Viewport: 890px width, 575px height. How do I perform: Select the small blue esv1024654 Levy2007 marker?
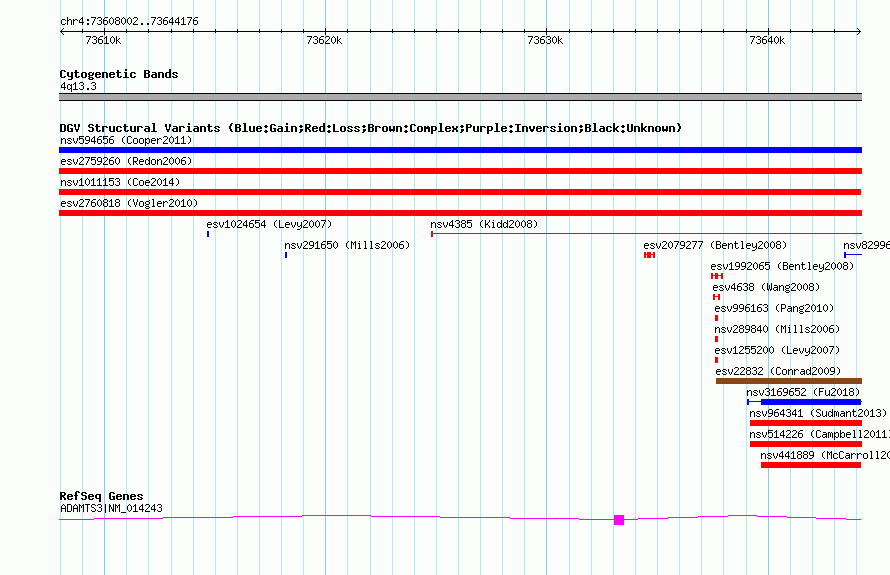click(208, 234)
